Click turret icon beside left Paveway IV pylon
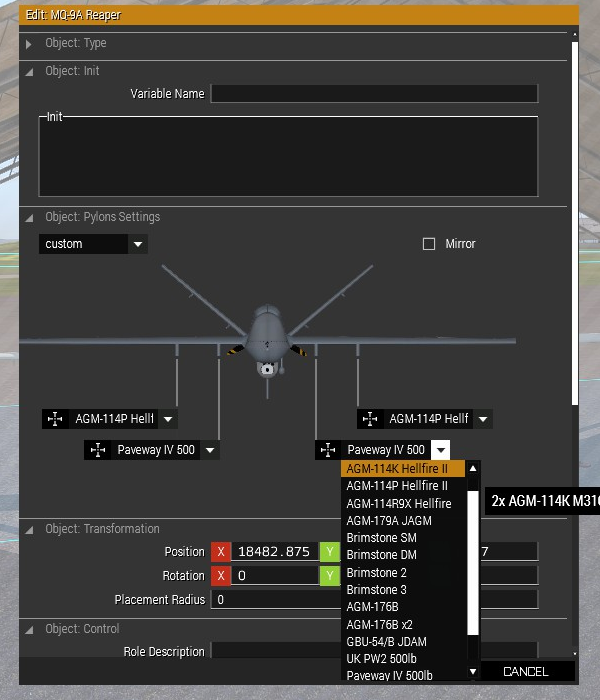The height and width of the screenshot is (700, 600). [x=97, y=450]
